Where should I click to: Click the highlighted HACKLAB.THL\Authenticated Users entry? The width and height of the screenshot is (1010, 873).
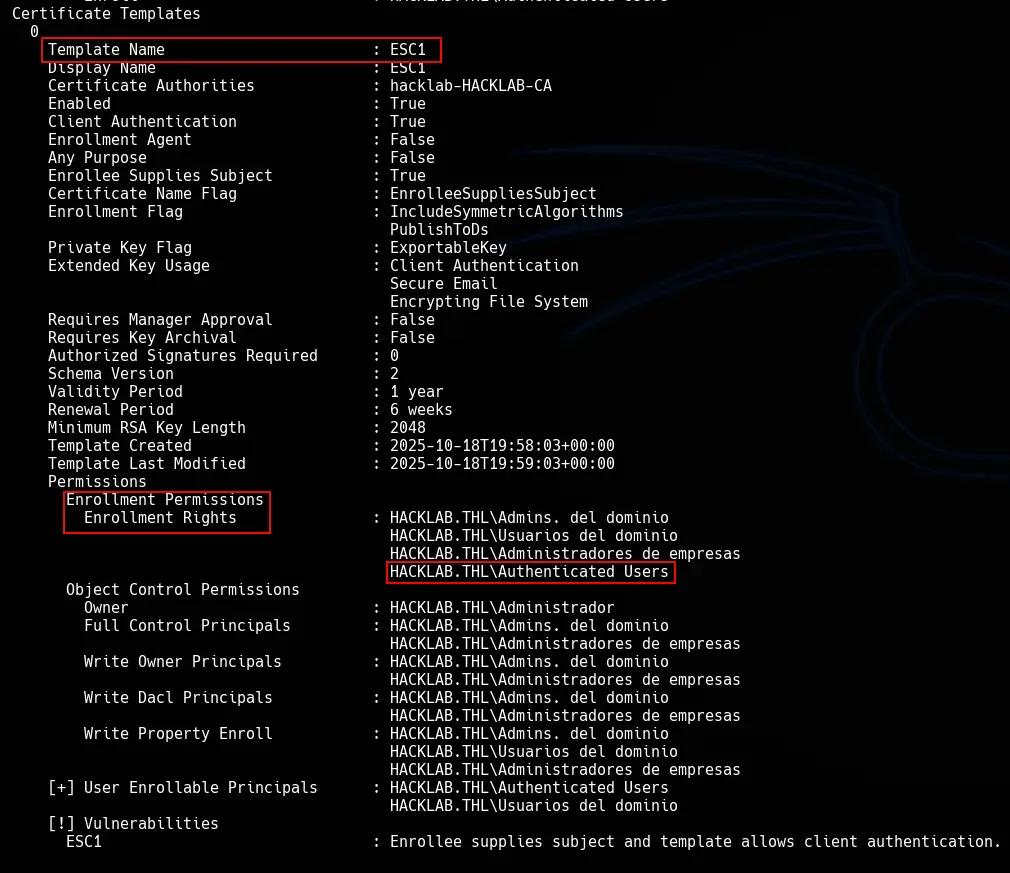[x=530, y=571]
